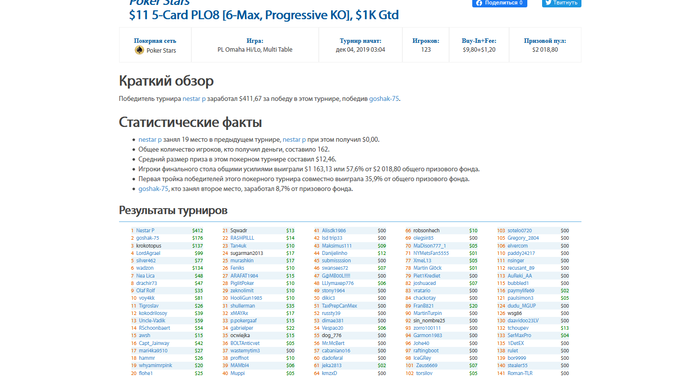The image size is (700, 376).
Task: Open dudu_MGUP profile at rank 124
Action: point(521,306)
